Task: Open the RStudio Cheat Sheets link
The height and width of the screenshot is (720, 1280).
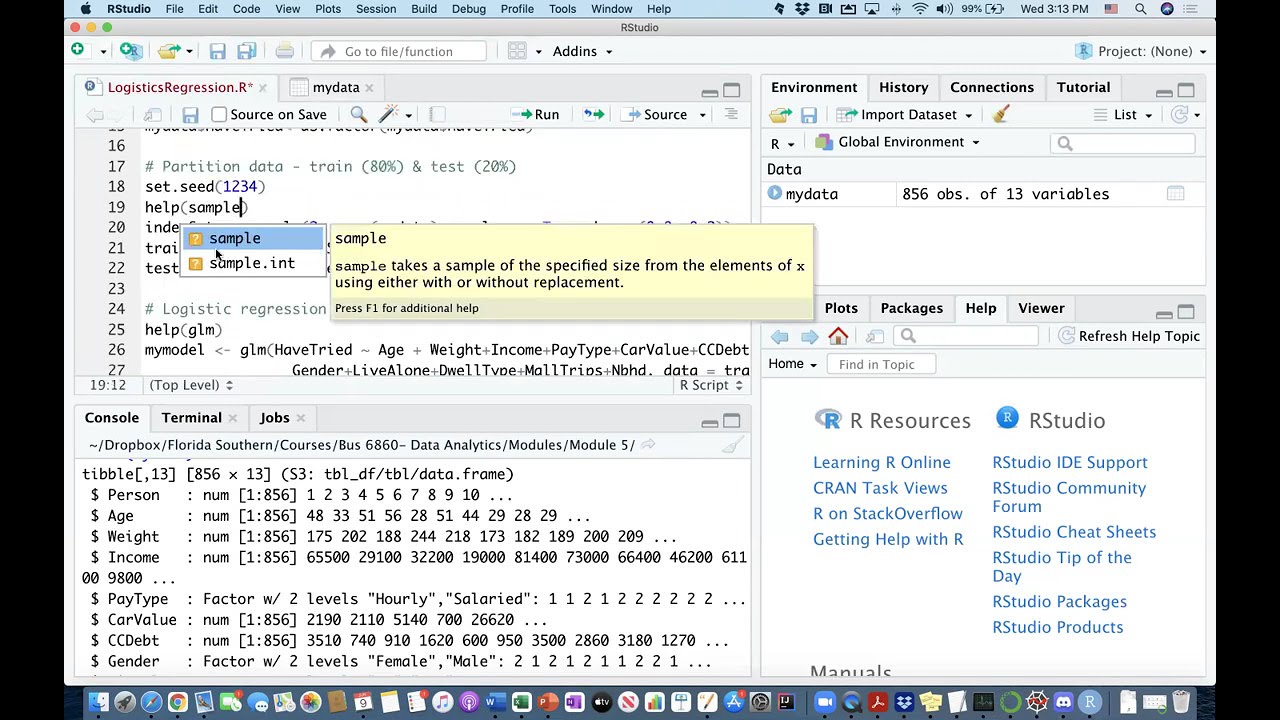Action: (1074, 532)
